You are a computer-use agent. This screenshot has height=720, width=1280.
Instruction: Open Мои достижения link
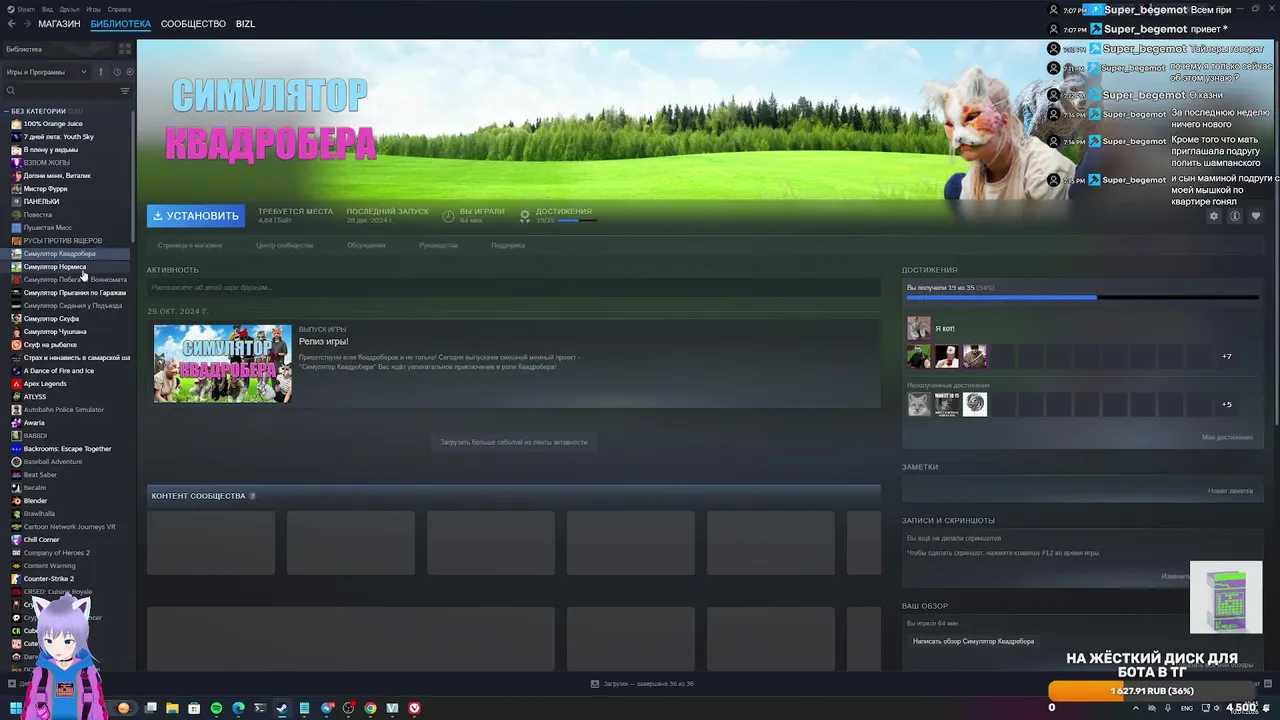[x=1227, y=437]
